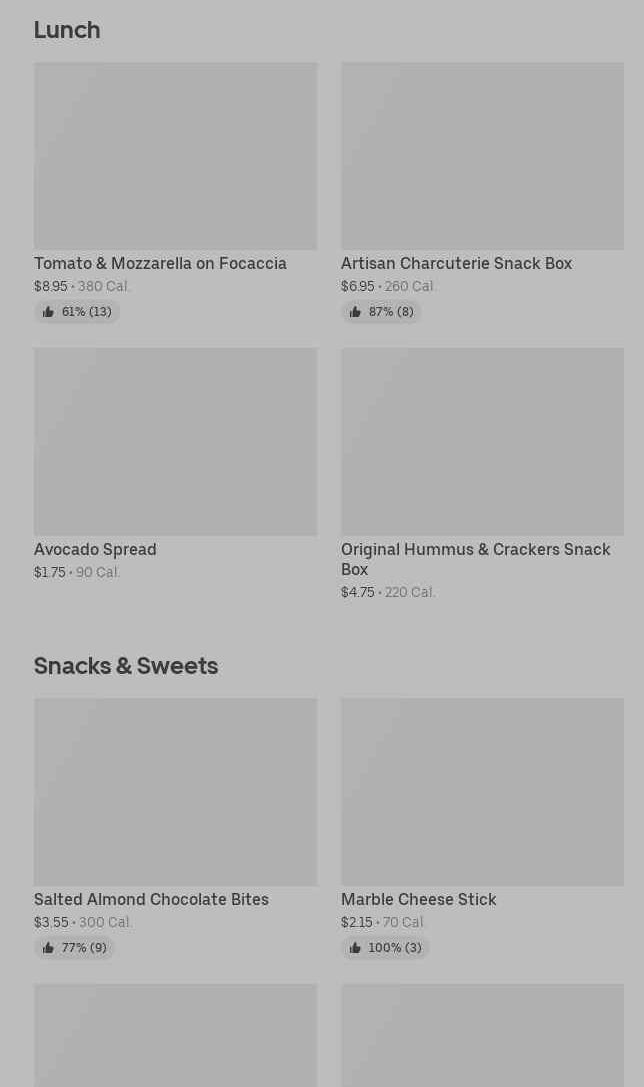Open the Marble Cheese Stick title link

(x=418, y=899)
